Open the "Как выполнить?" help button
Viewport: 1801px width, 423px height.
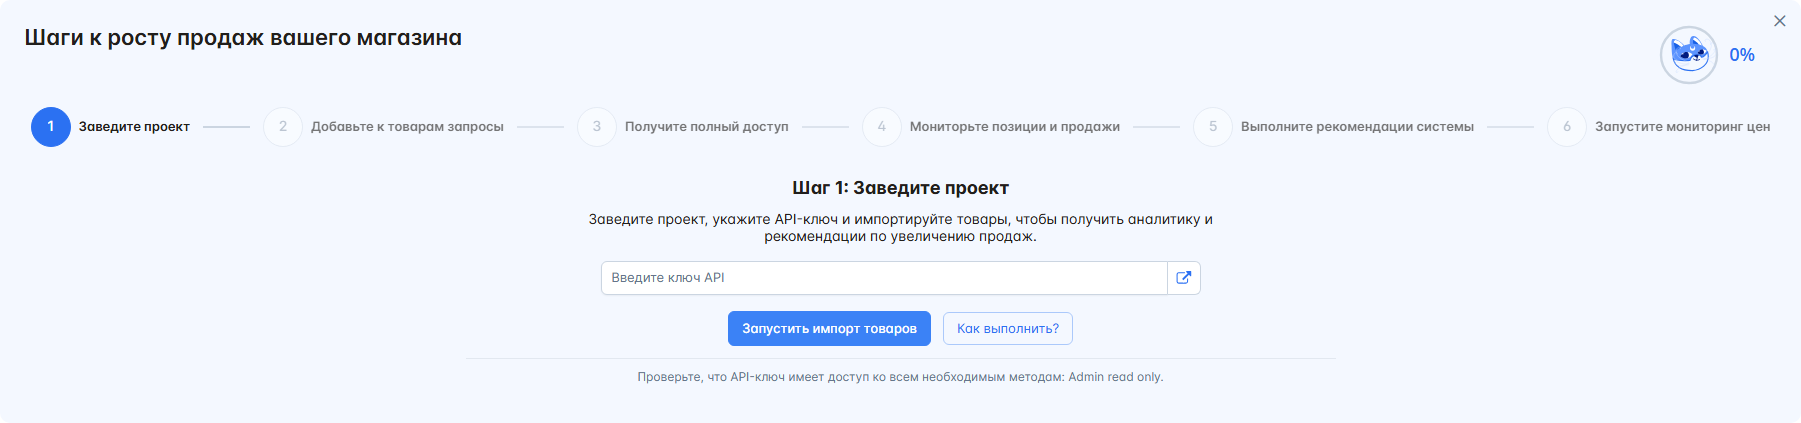click(1007, 329)
